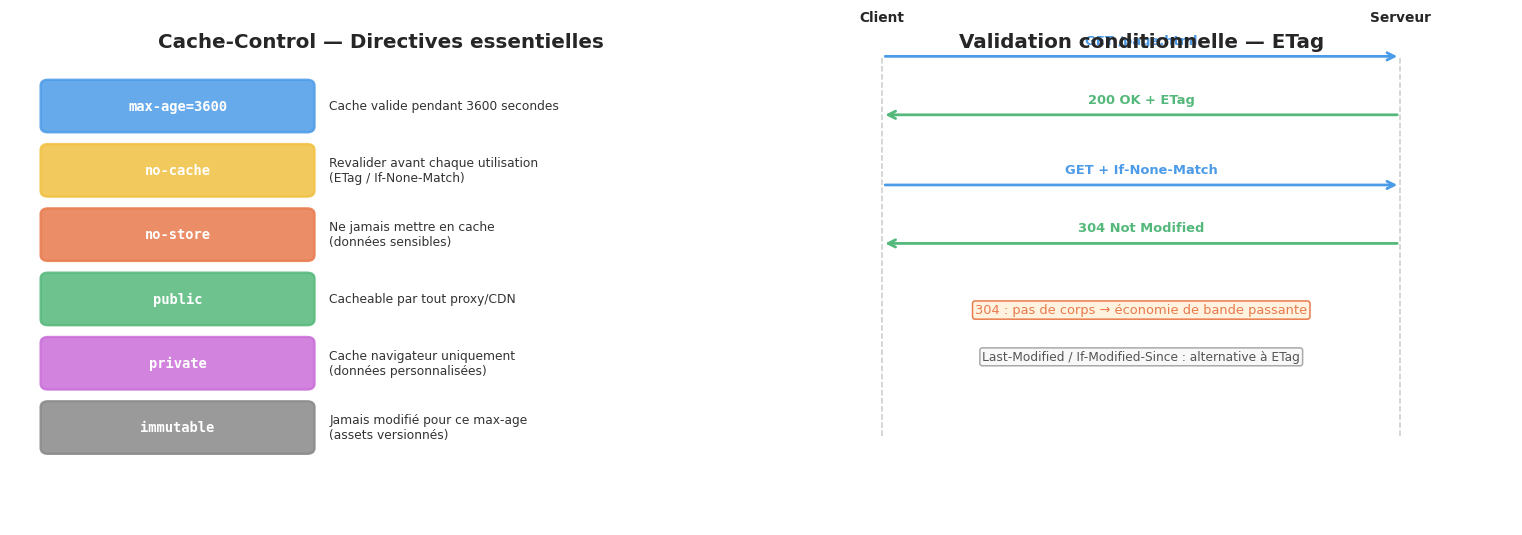Click the orange "304 : pas de corps" note
1522x535 pixels.
click(x=1141, y=310)
